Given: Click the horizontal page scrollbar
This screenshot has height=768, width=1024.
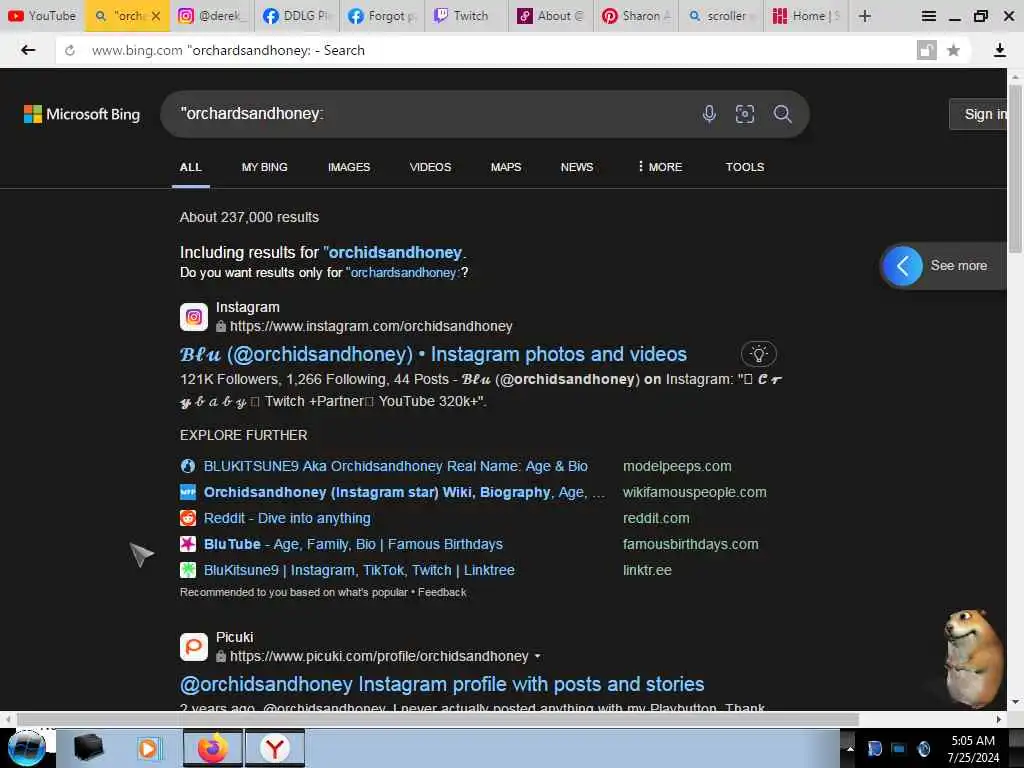Looking at the screenshot, I should pos(438,719).
